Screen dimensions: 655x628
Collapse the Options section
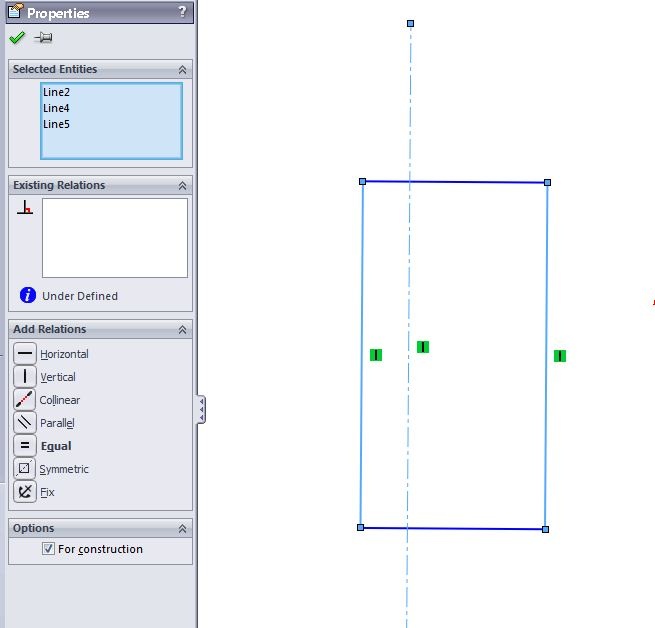[x=183, y=529]
